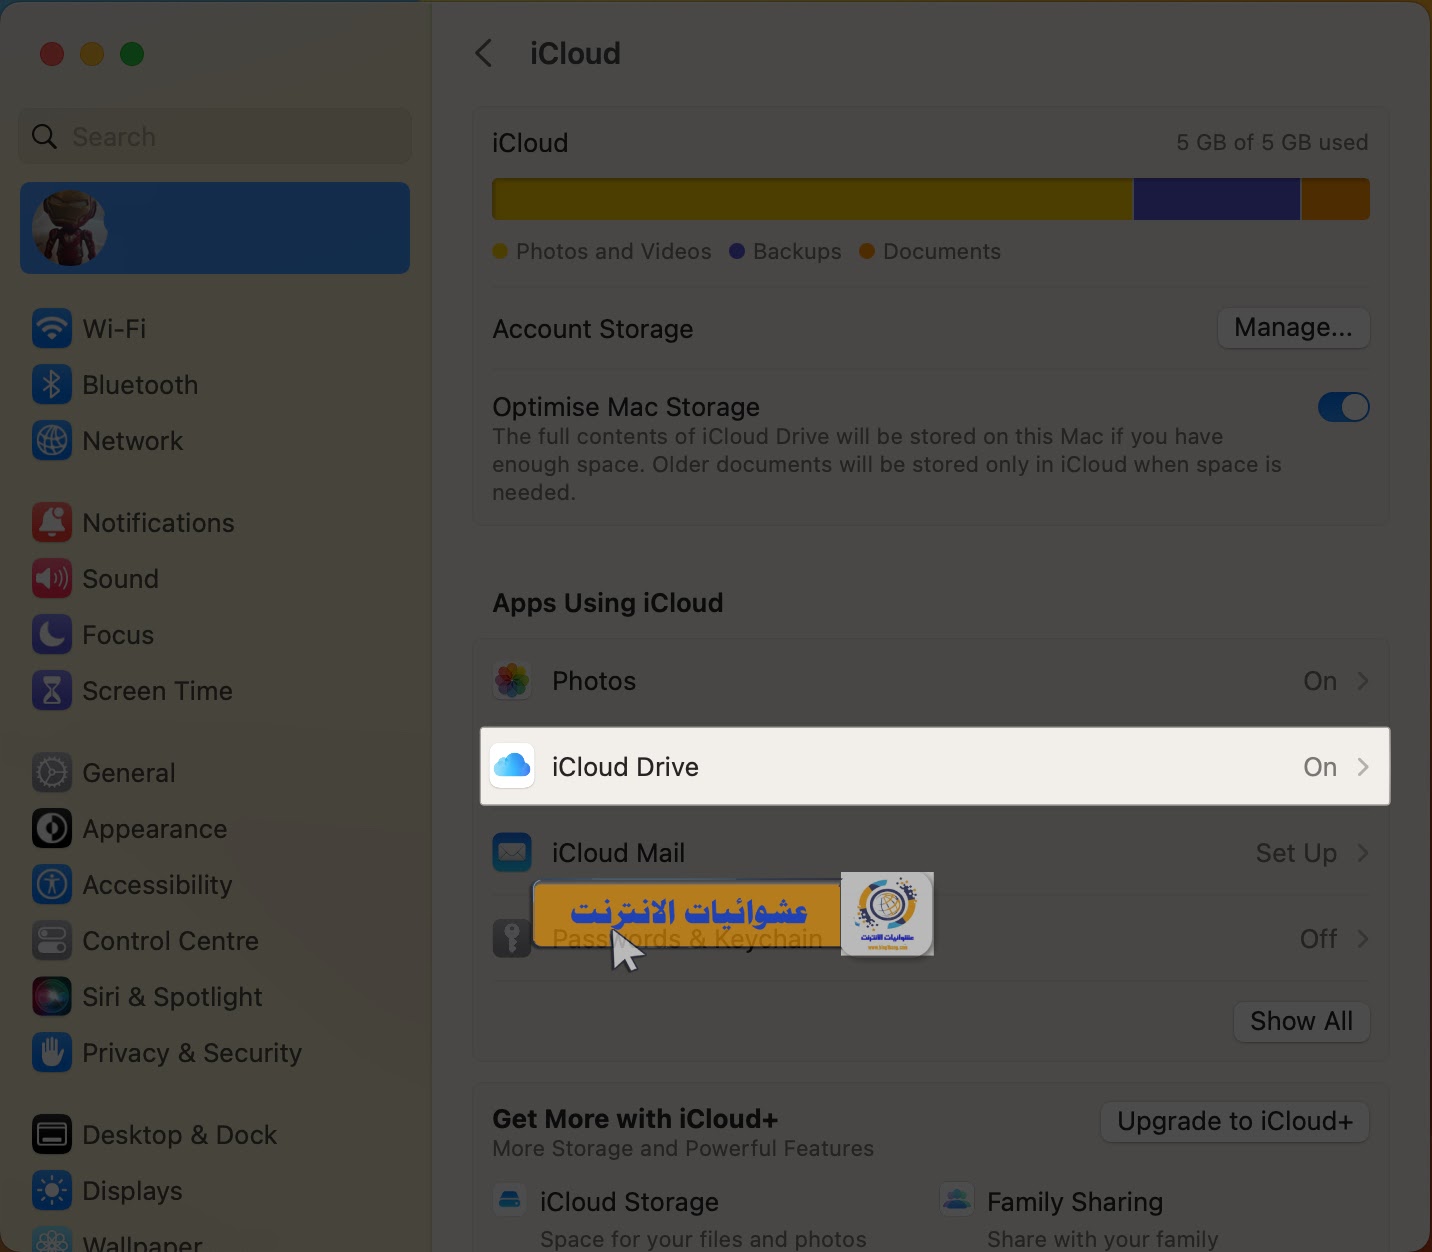
Task: Select Control Centre in sidebar
Action: 215,940
